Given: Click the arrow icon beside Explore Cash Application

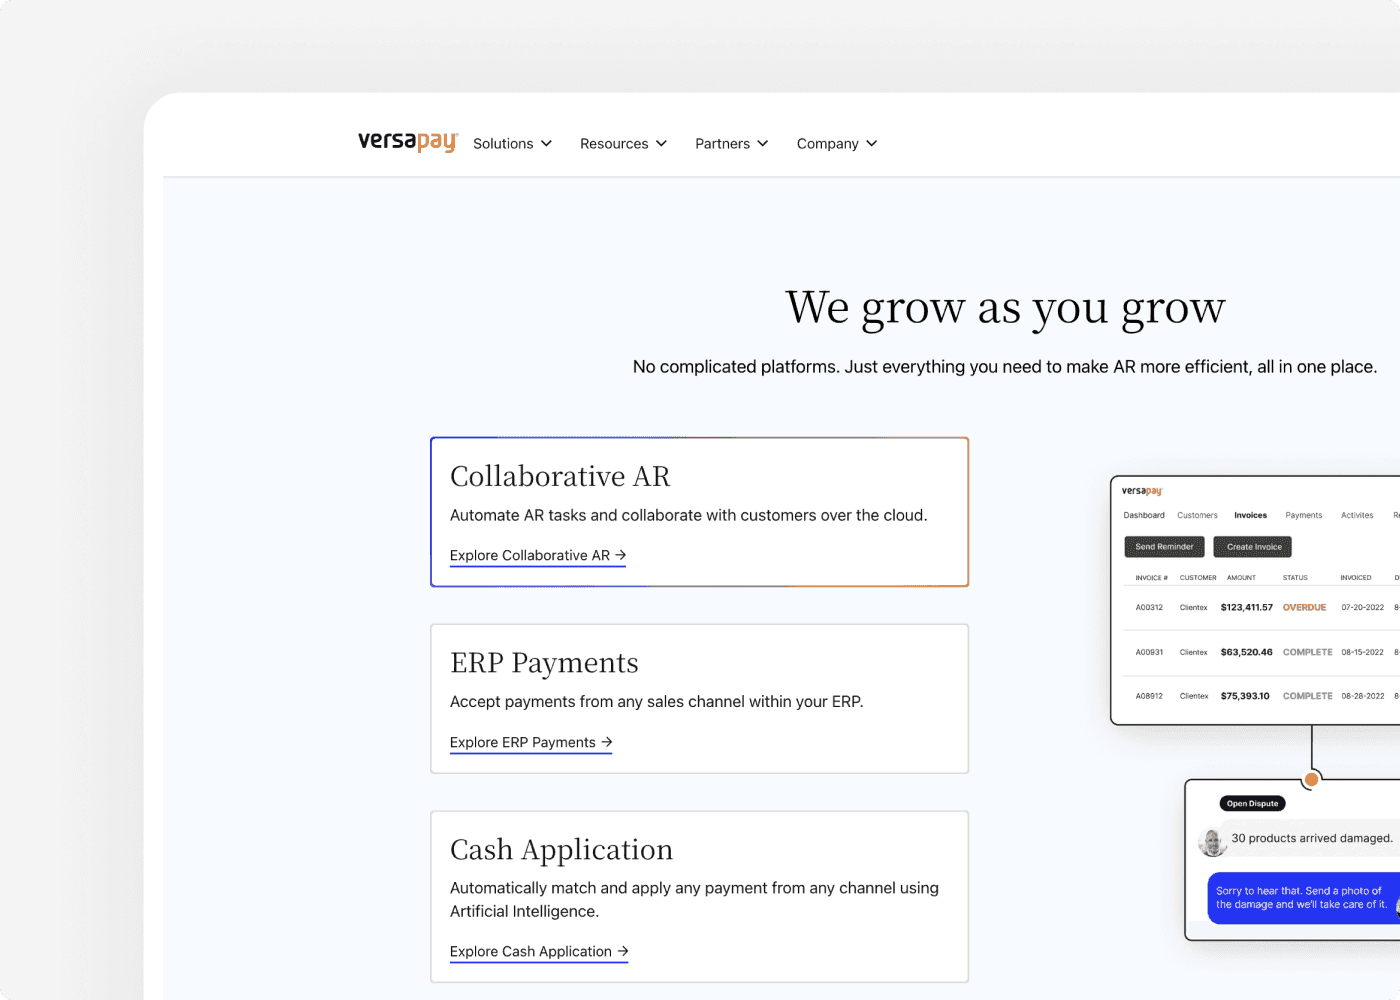Looking at the screenshot, I should click(622, 951).
